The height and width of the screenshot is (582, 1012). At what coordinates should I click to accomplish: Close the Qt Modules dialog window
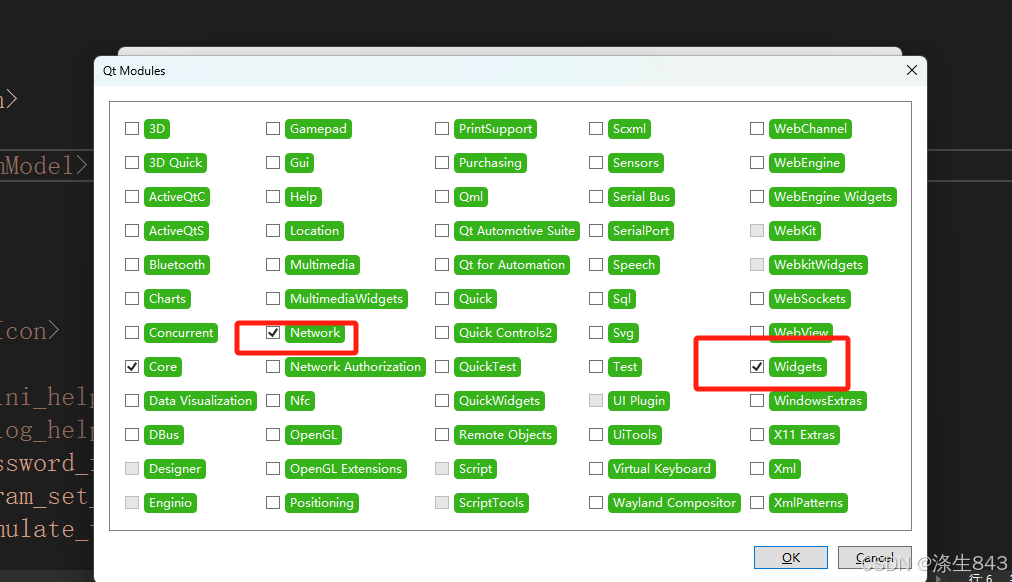click(912, 70)
